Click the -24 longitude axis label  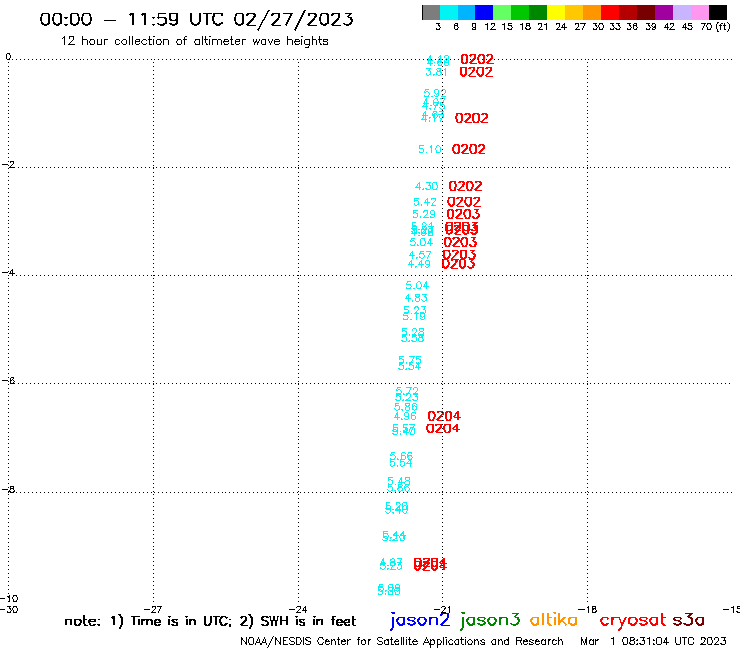tap(298, 609)
